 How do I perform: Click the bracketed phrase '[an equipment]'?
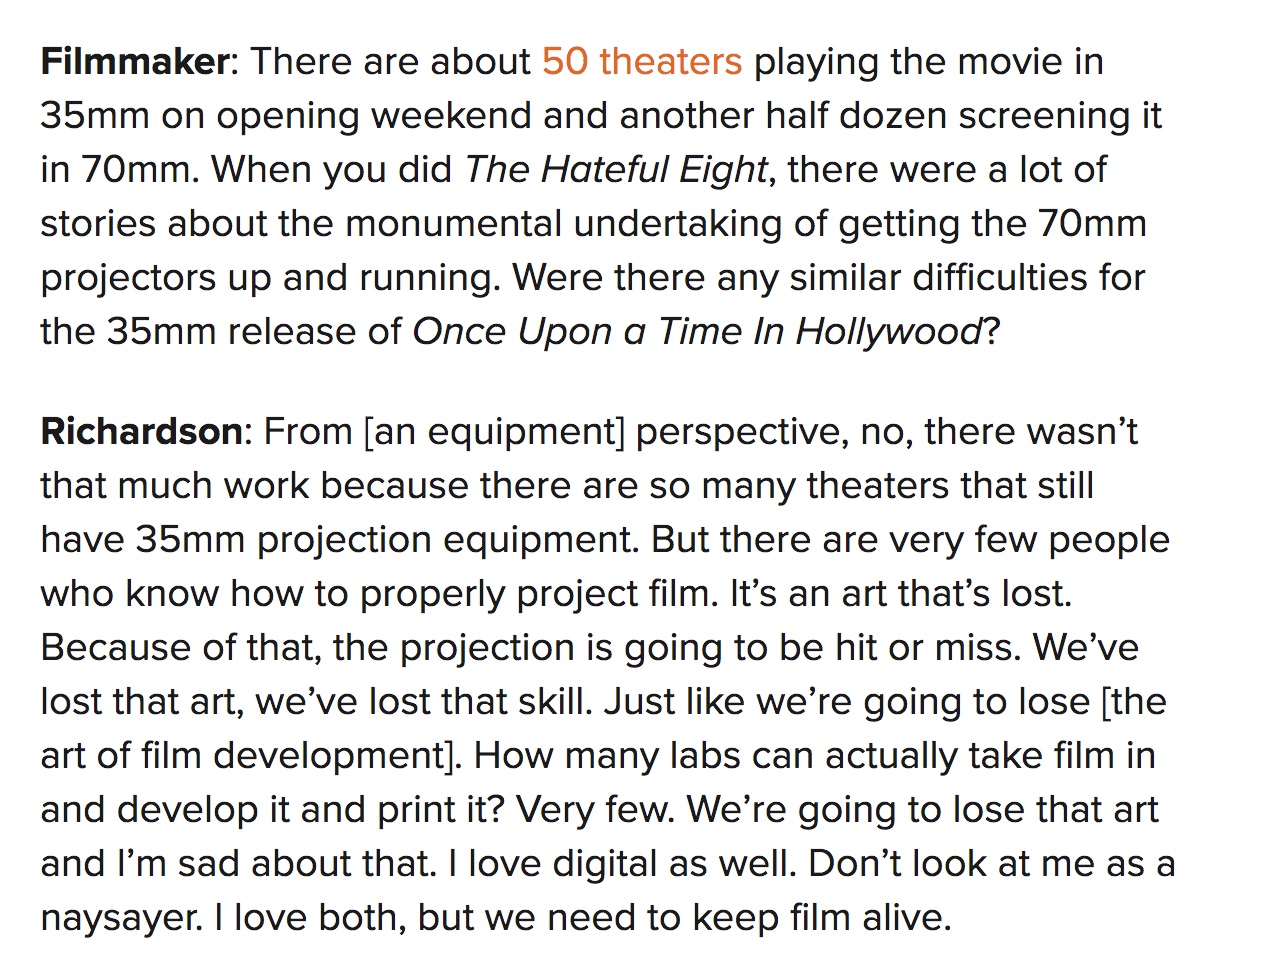[494, 432]
